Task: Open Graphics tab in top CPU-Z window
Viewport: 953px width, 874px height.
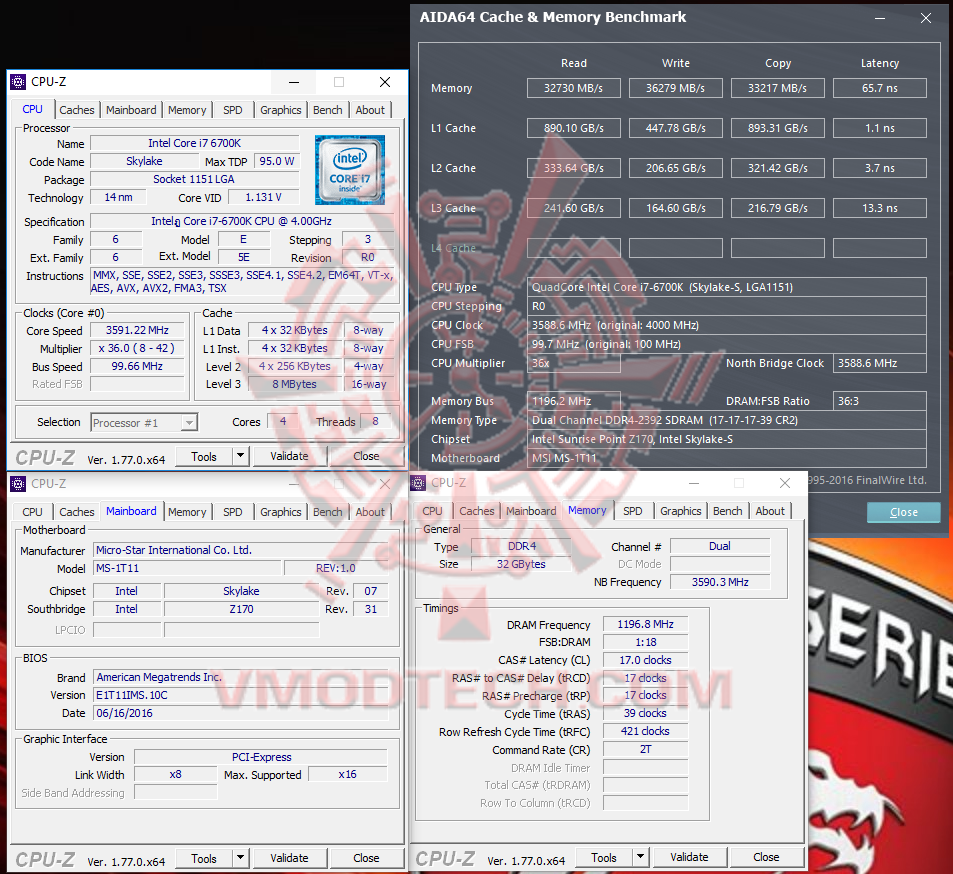Action: (x=281, y=110)
